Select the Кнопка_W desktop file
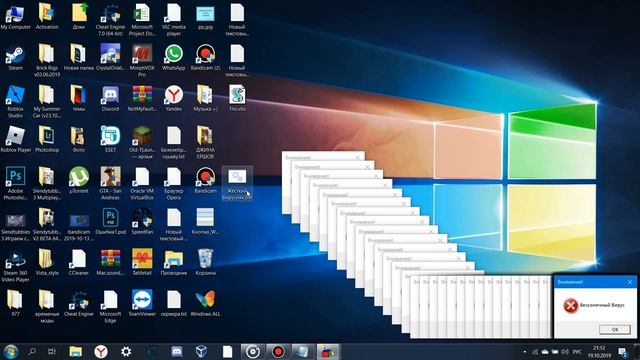 pos(205,221)
